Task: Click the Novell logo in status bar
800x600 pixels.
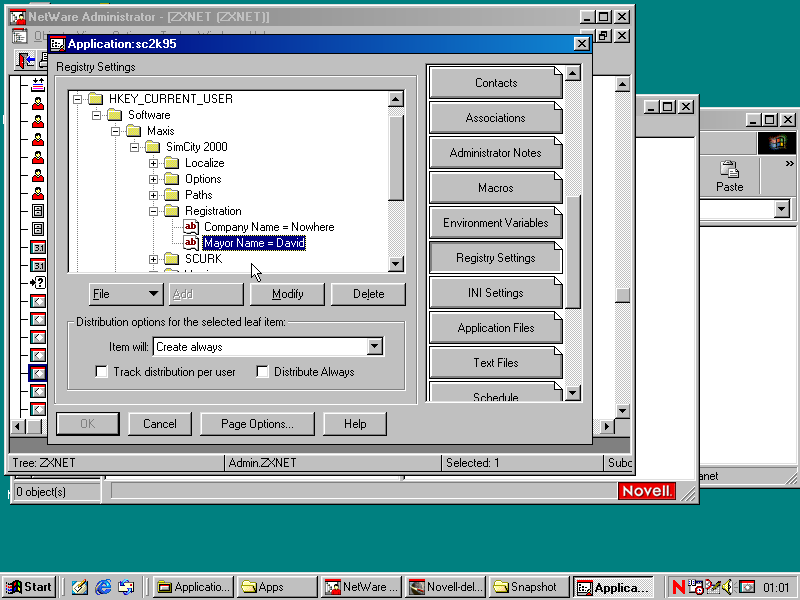Action: click(646, 491)
